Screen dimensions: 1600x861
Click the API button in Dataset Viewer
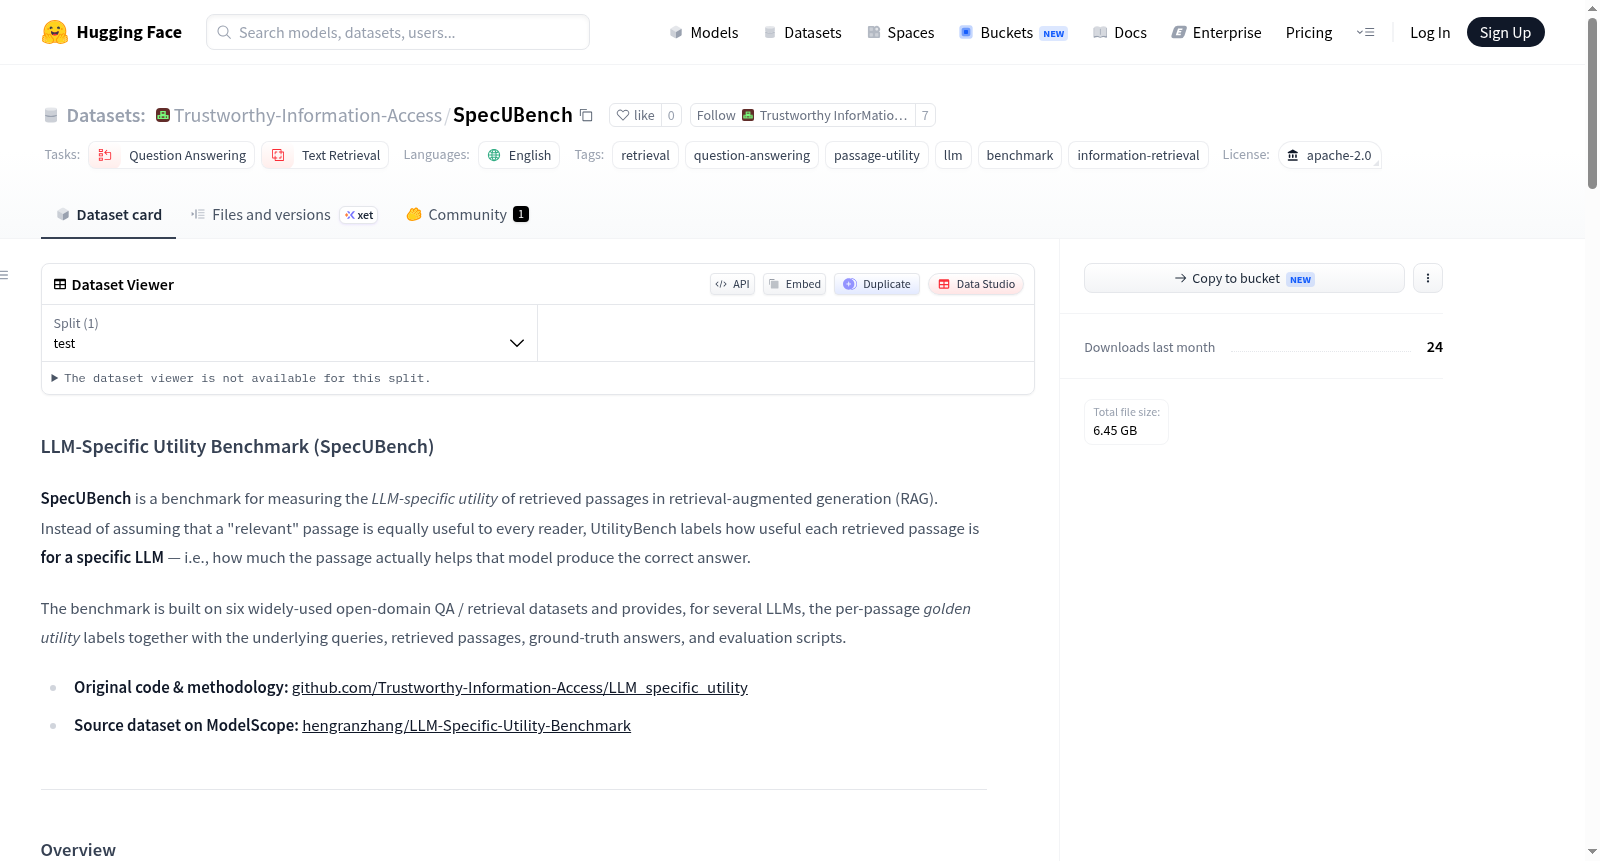pos(732,284)
